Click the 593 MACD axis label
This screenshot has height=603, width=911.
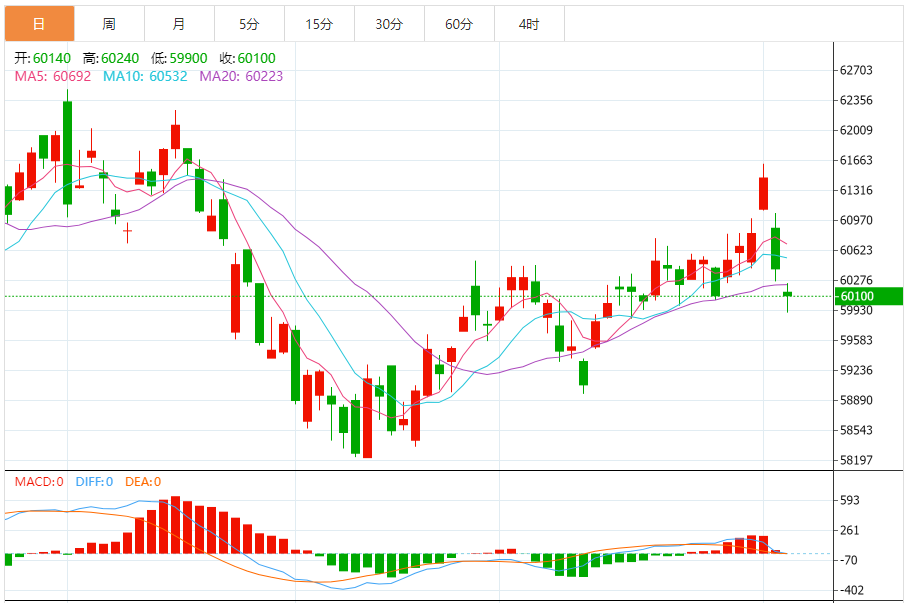849,500
